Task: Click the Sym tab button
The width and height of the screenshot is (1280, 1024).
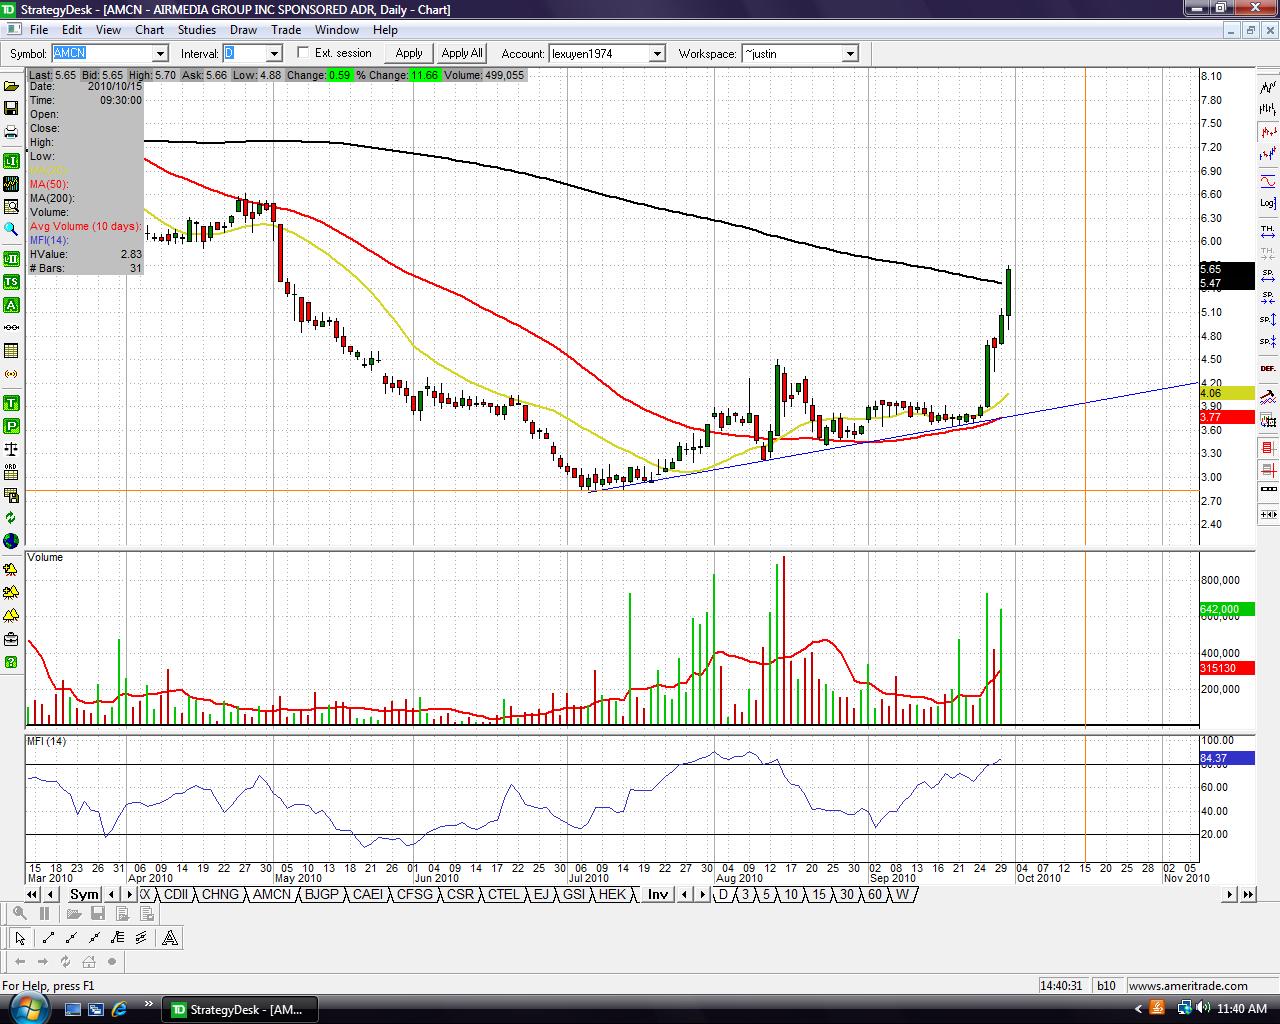Action: click(x=84, y=895)
